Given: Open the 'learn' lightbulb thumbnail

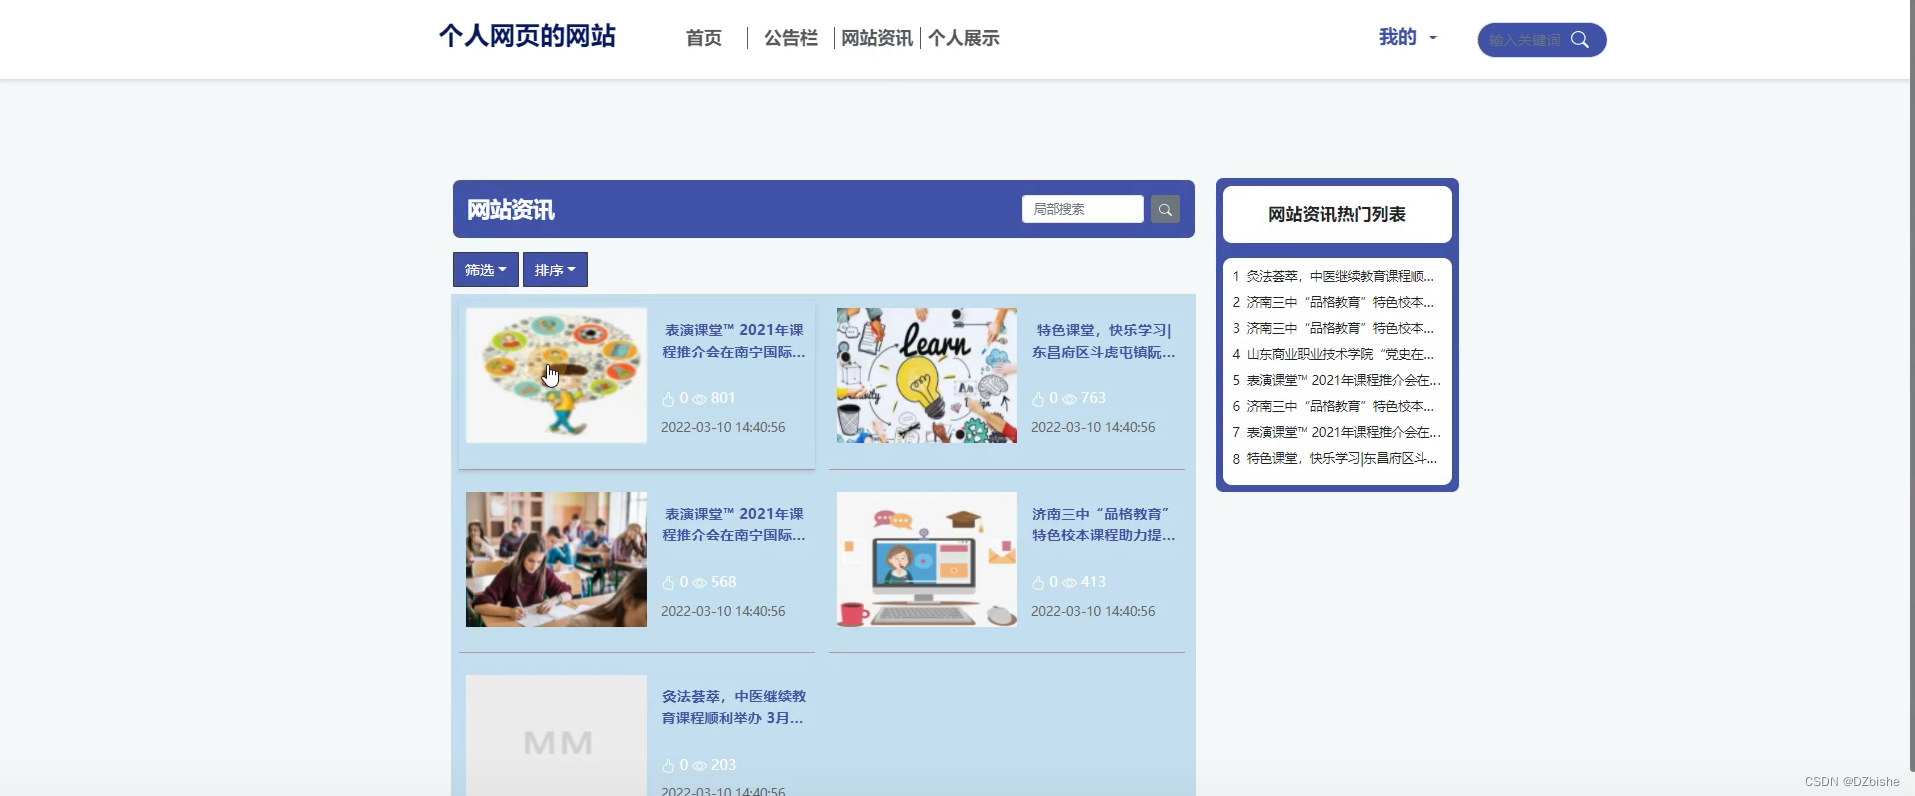Looking at the screenshot, I should pyautogui.click(x=927, y=375).
